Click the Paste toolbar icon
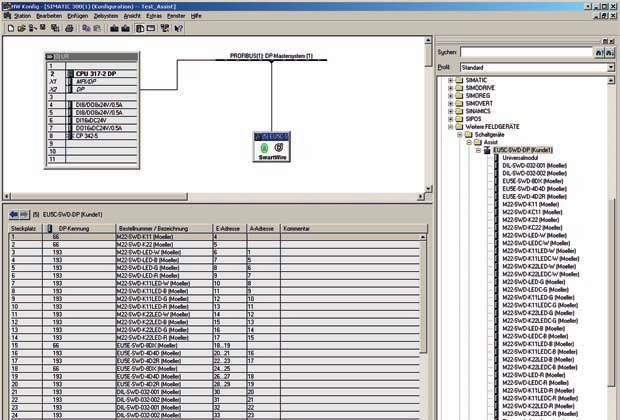620x420 pixels. [97, 28]
